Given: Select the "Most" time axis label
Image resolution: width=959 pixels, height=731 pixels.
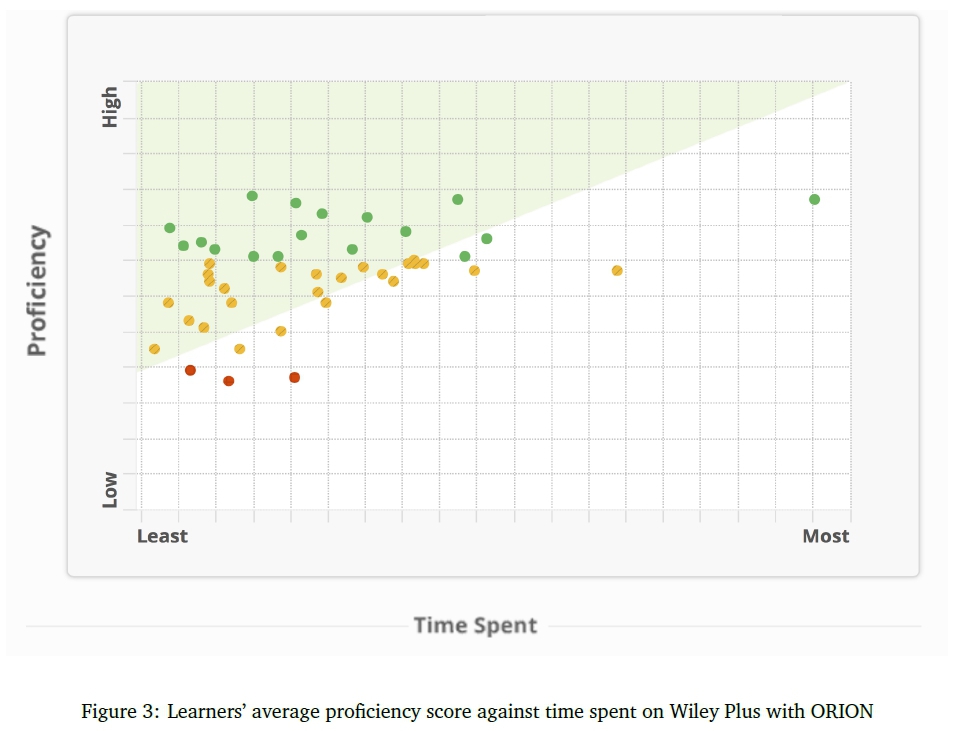Looking at the screenshot, I should [825, 536].
